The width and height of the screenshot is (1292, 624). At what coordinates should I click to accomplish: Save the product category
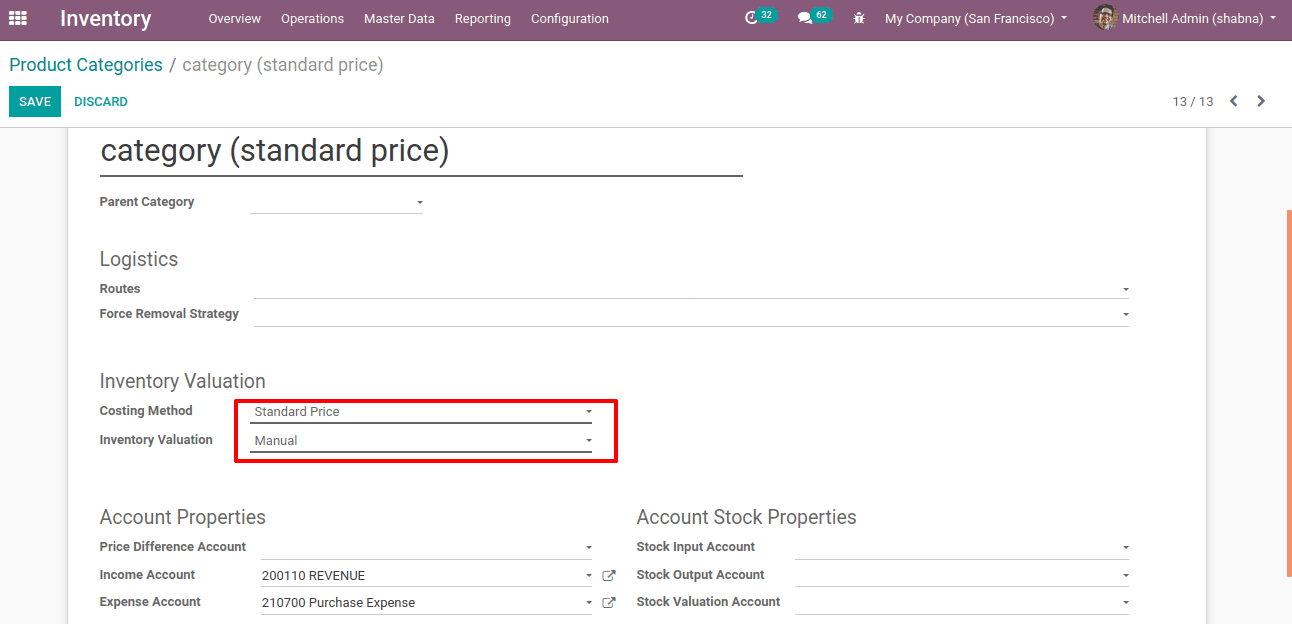coord(35,102)
